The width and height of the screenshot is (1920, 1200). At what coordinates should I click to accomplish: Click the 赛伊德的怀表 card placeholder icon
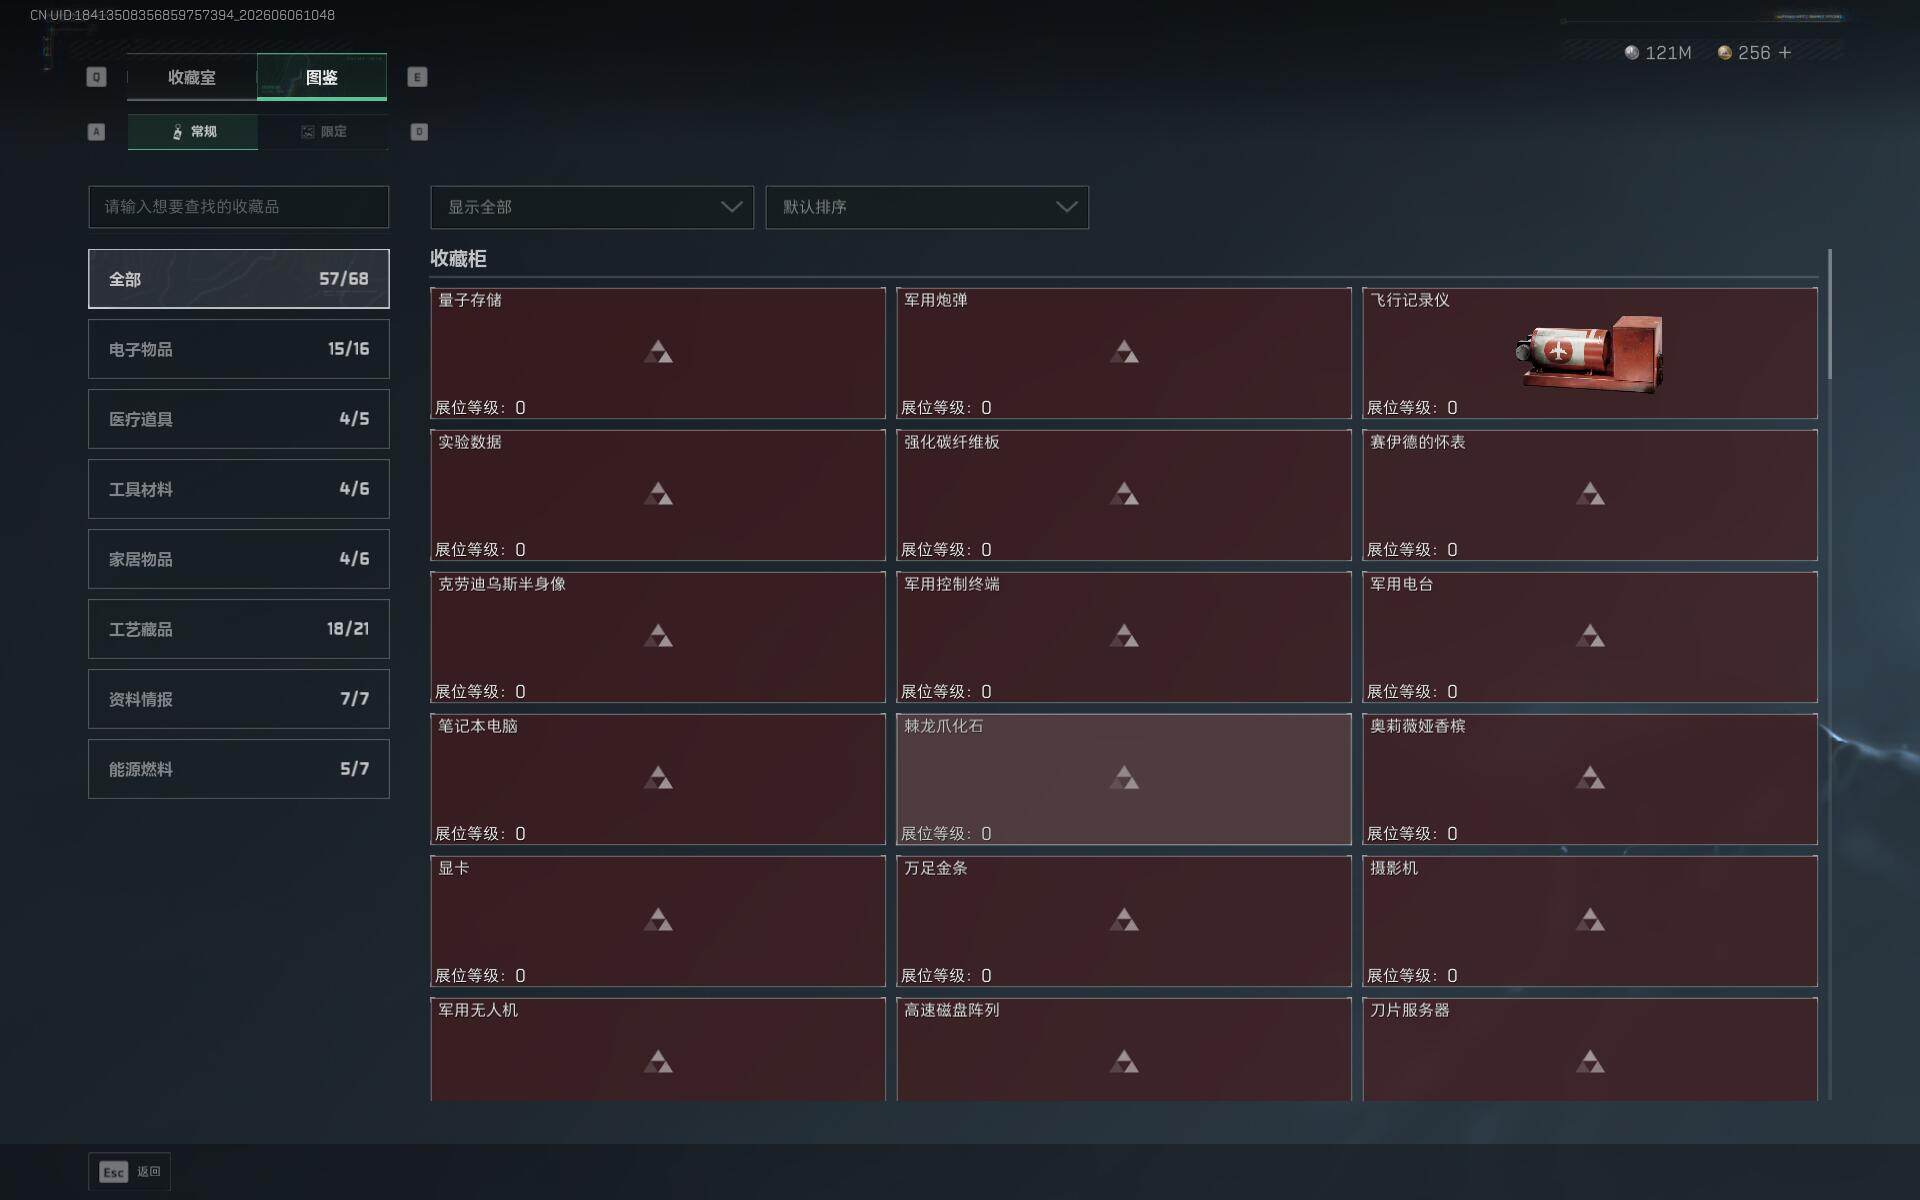click(x=1590, y=493)
